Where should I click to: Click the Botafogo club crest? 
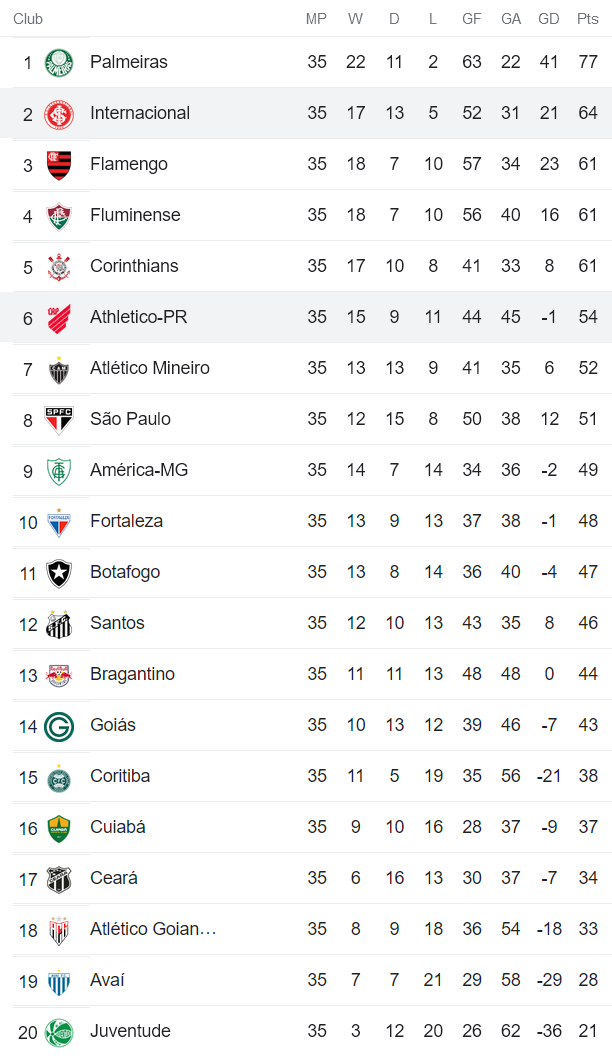coord(59,573)
